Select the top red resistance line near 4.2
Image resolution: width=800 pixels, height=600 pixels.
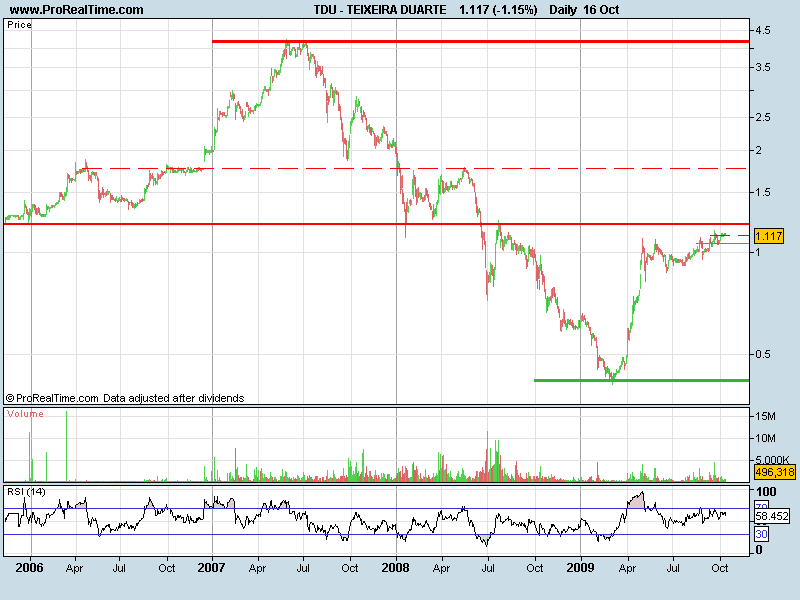(481, 41)
